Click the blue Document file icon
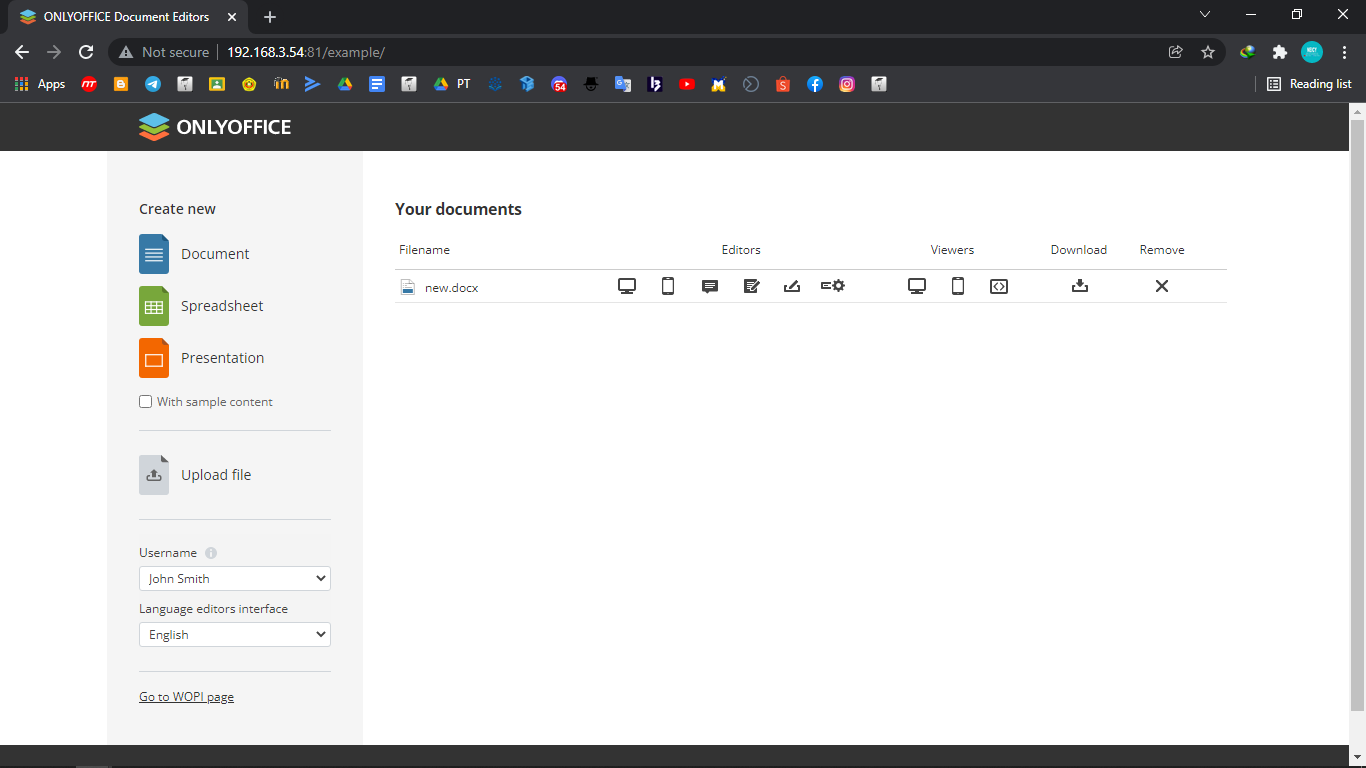 (154, 254)
